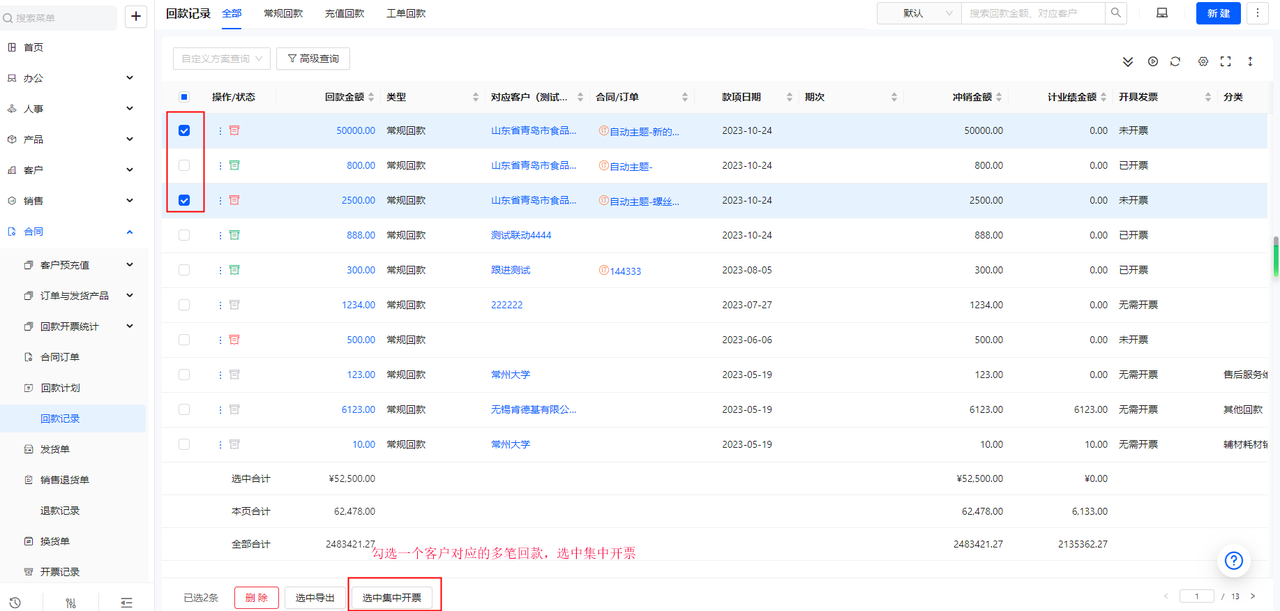Sort by the 计业绩金额 column arrows
Viewport: 1280px width, 611px height.
coord(1104,97)
